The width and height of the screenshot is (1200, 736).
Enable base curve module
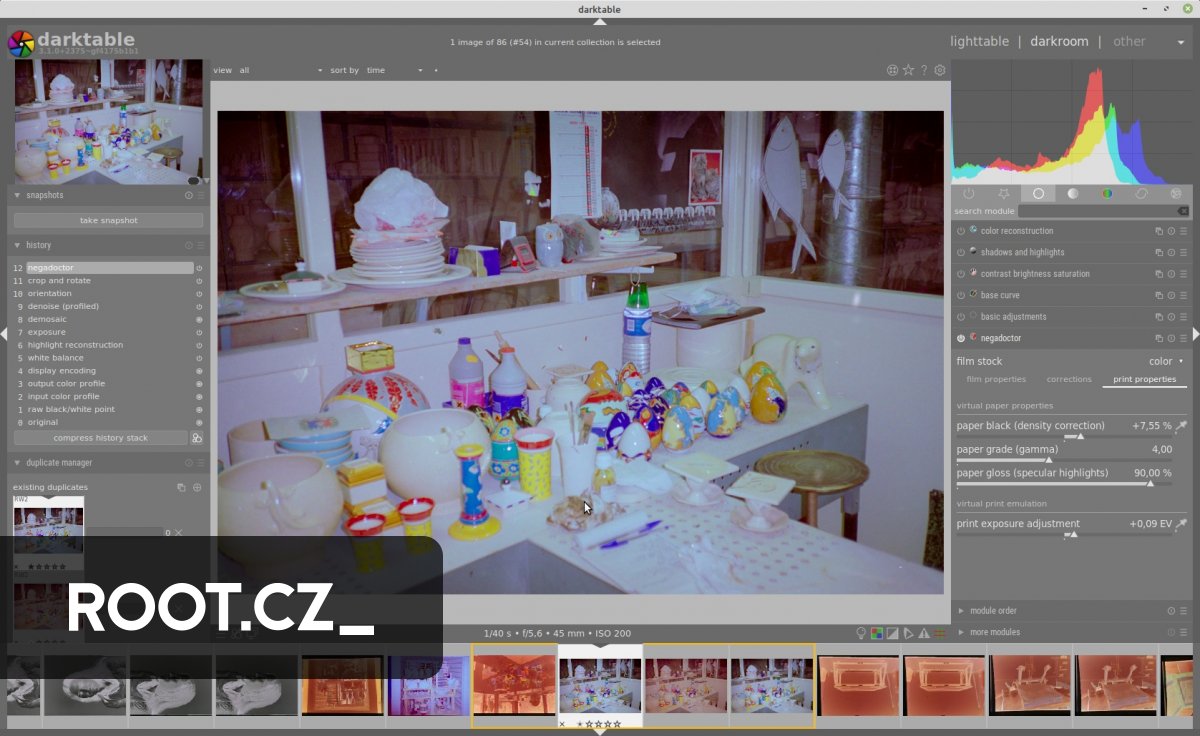pos(961,295)
